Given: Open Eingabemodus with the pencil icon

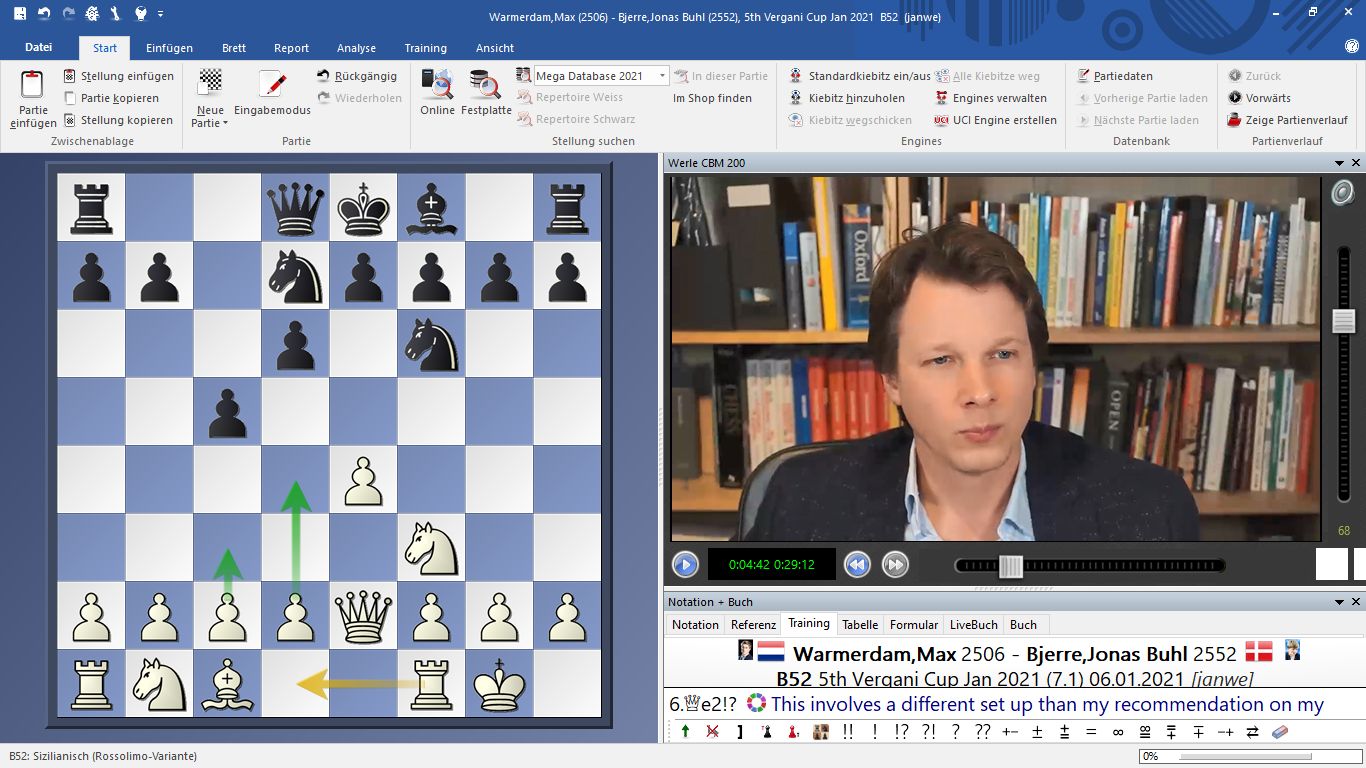Looking at the screenshot, I should (271, 86).
